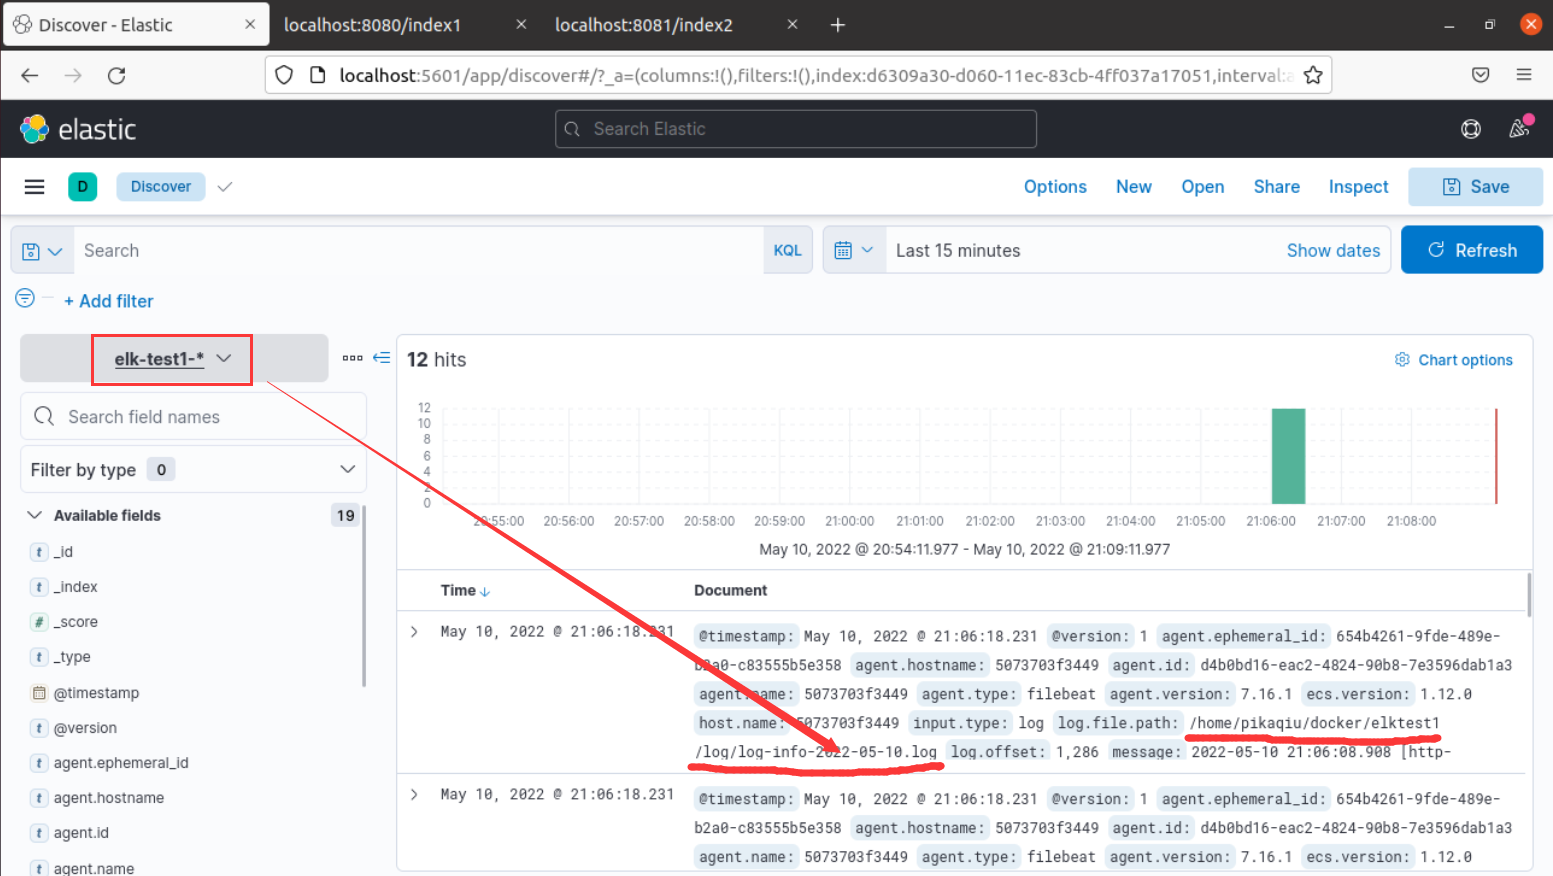The width and height of the screenshot is (1553, 876).
Task: Select the _id field type icon
Action: [x=39, y=552]
